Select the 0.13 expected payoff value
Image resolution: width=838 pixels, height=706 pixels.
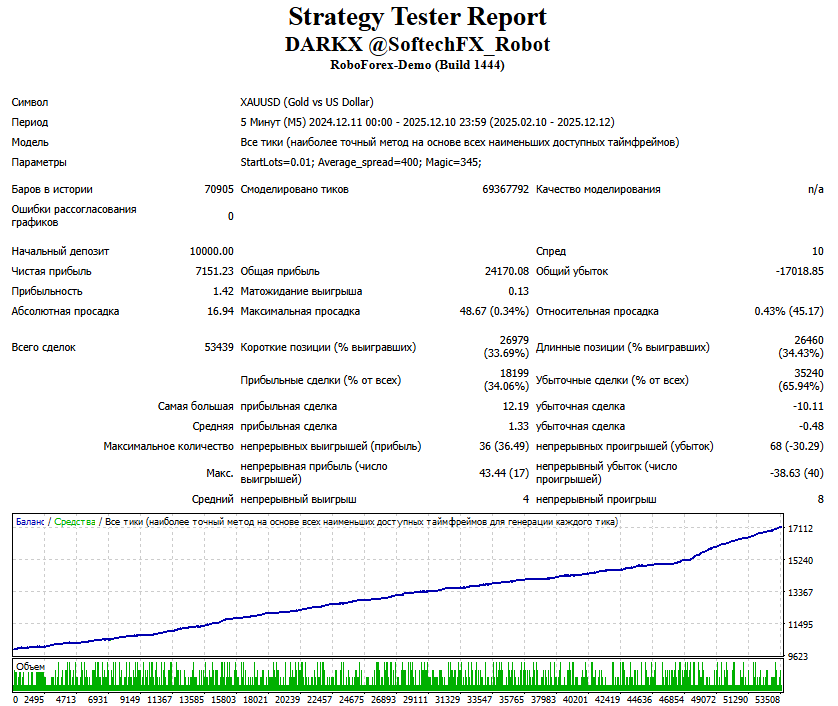coord(518,291)
